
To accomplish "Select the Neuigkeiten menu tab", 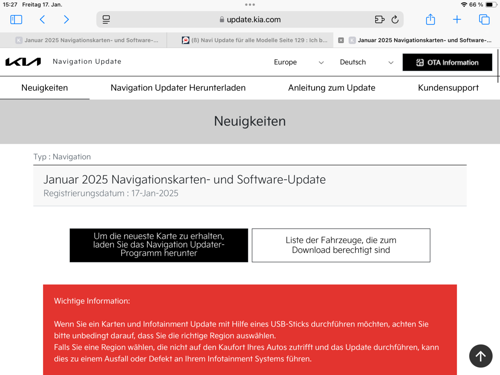I will pyautogui.click(x=45, y=88).
